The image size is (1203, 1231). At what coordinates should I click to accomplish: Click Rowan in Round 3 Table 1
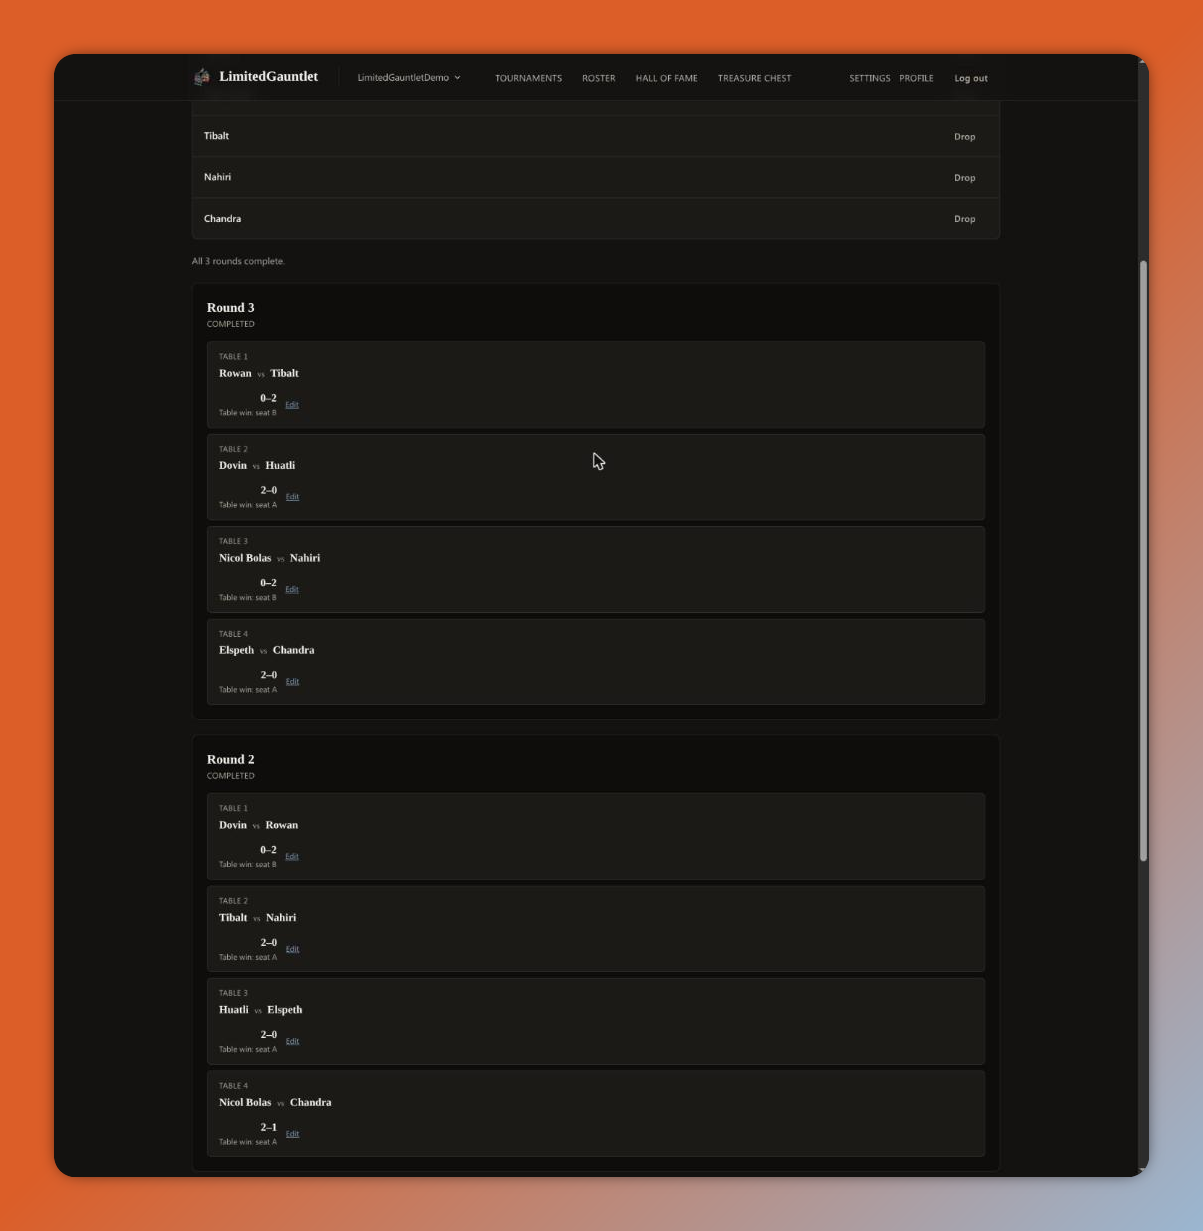[235, 373]
